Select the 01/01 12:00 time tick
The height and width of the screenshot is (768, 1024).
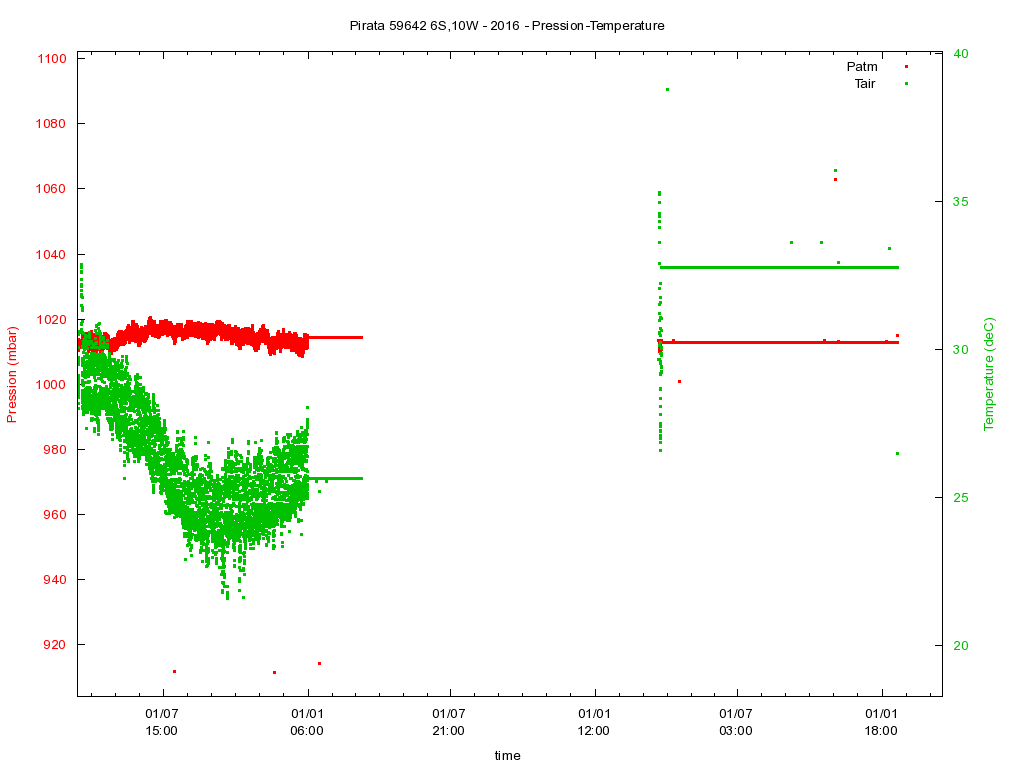tap(594, 722)
